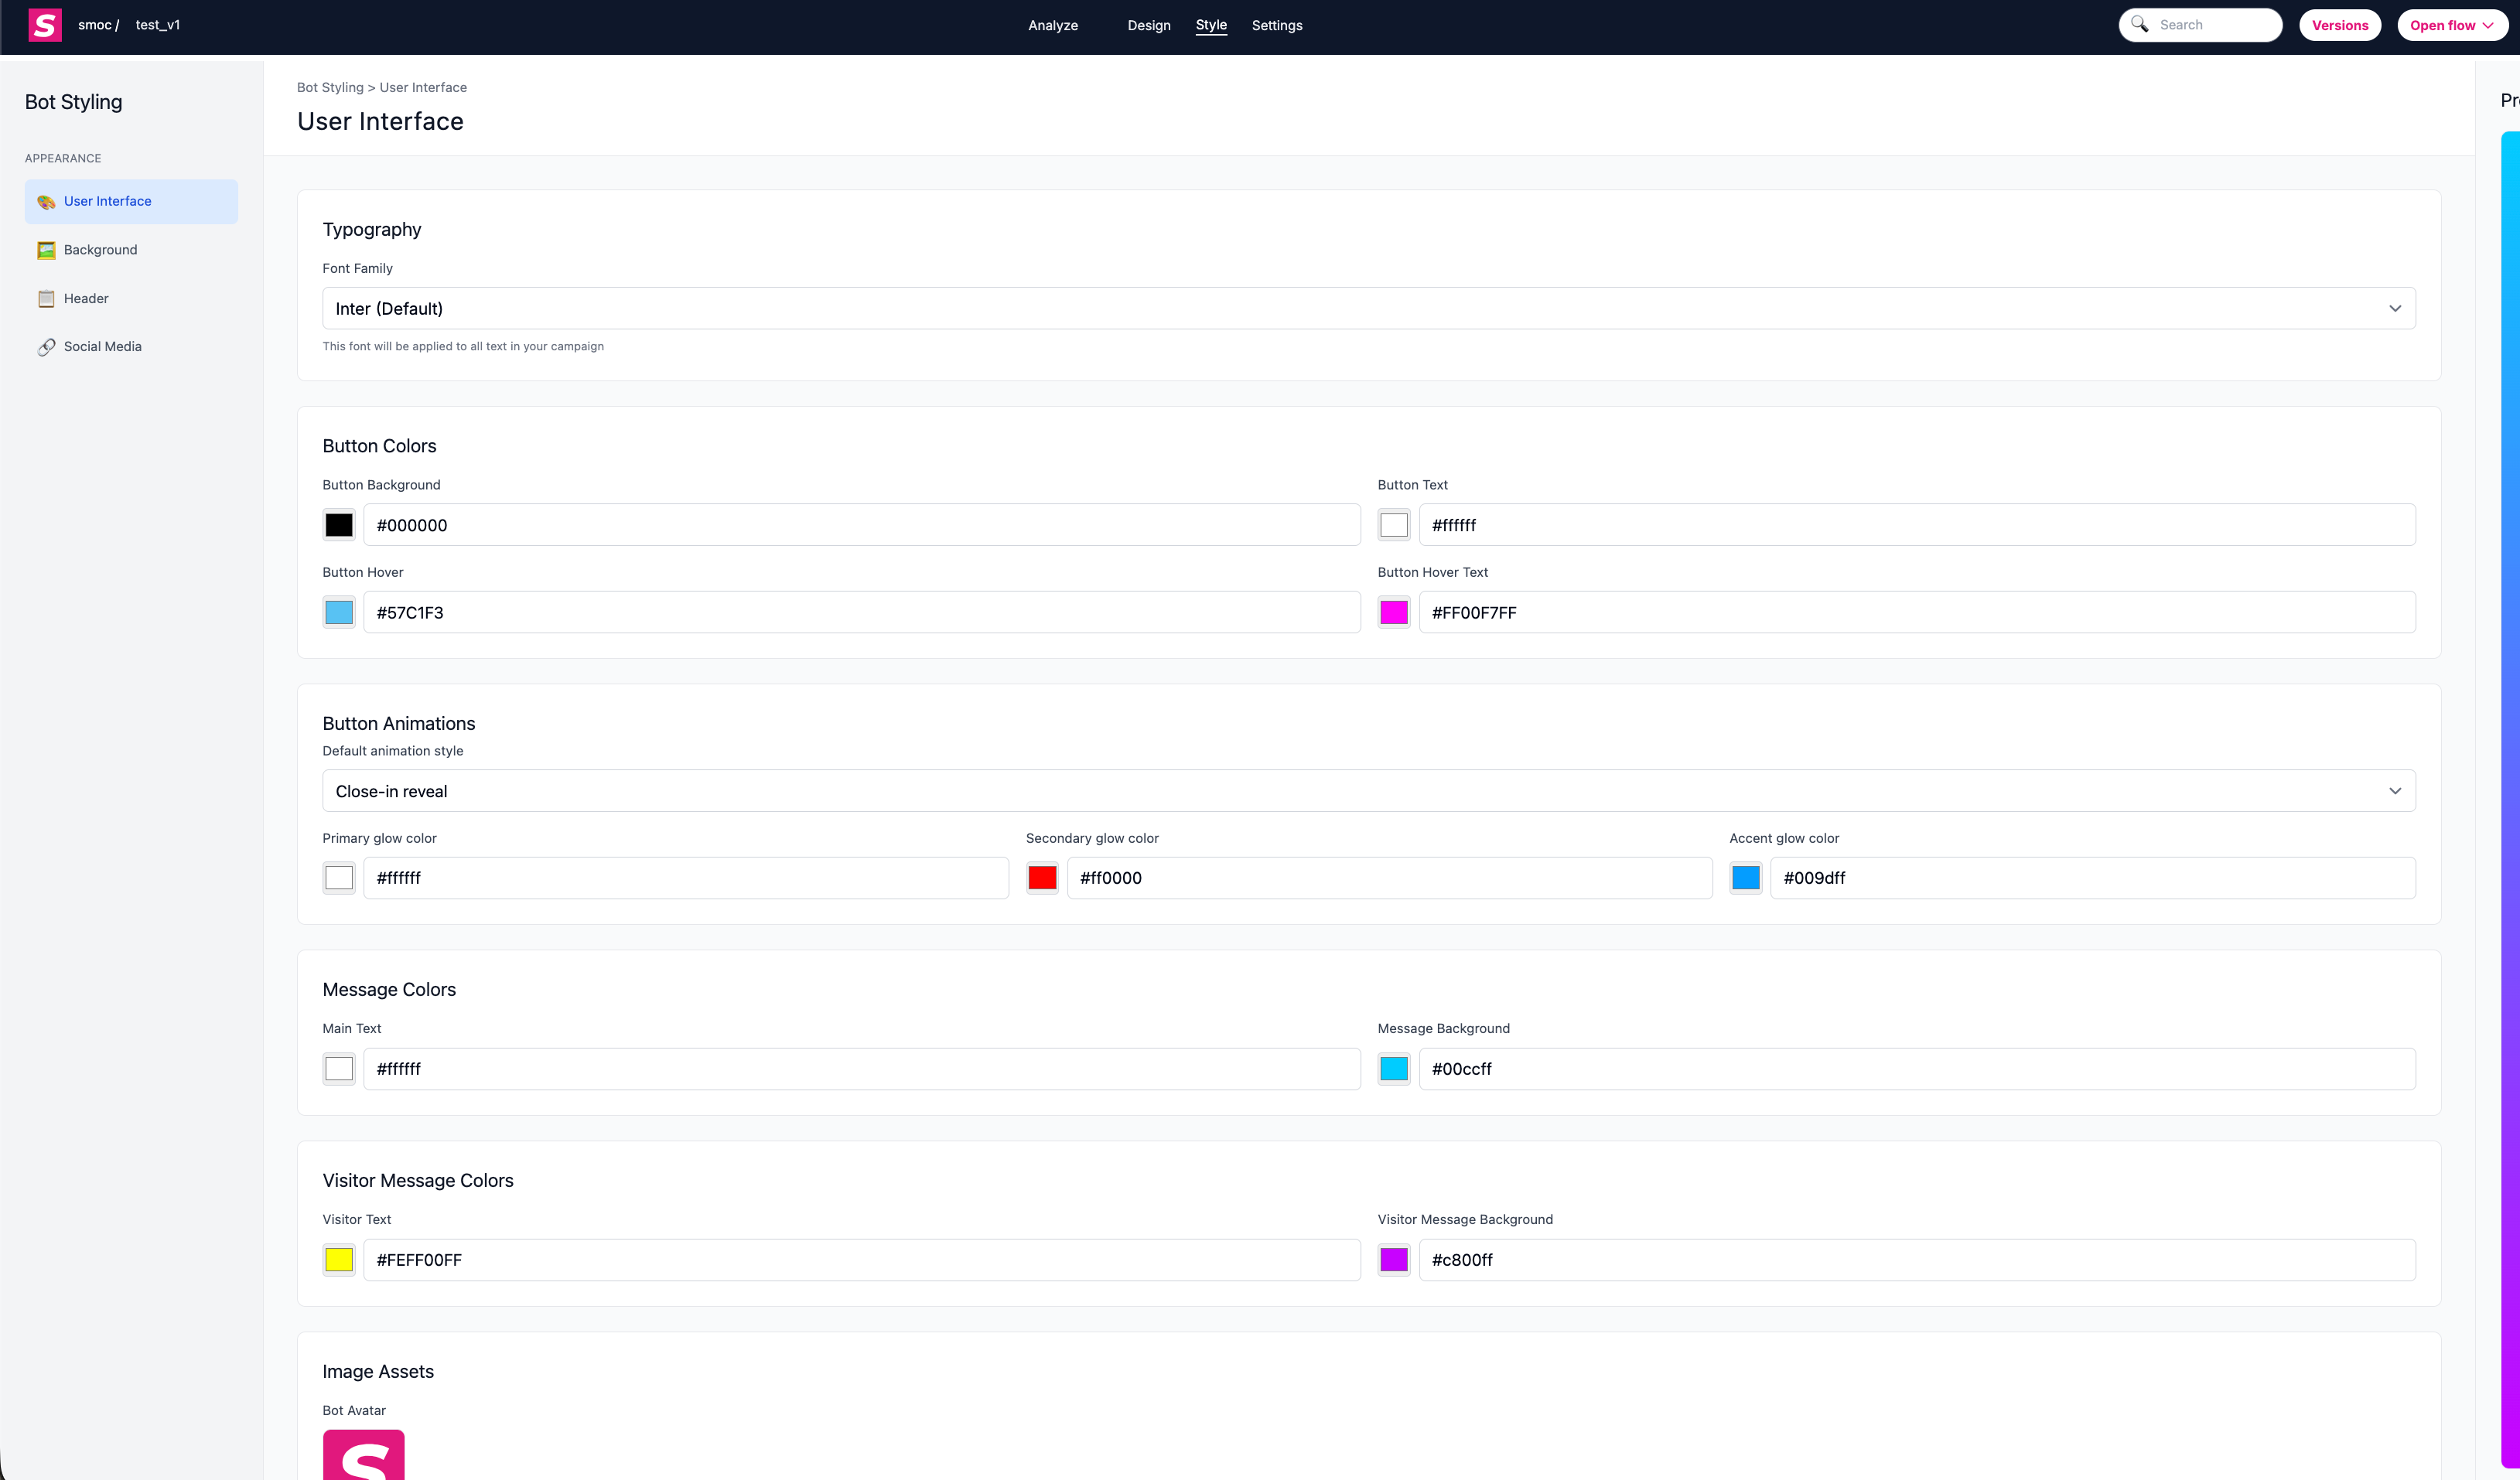Image resolution: width=2520 pixels, height=1480 pixels.
Task: Open the Open flow dropdown menu
Action: point(2451,25)
